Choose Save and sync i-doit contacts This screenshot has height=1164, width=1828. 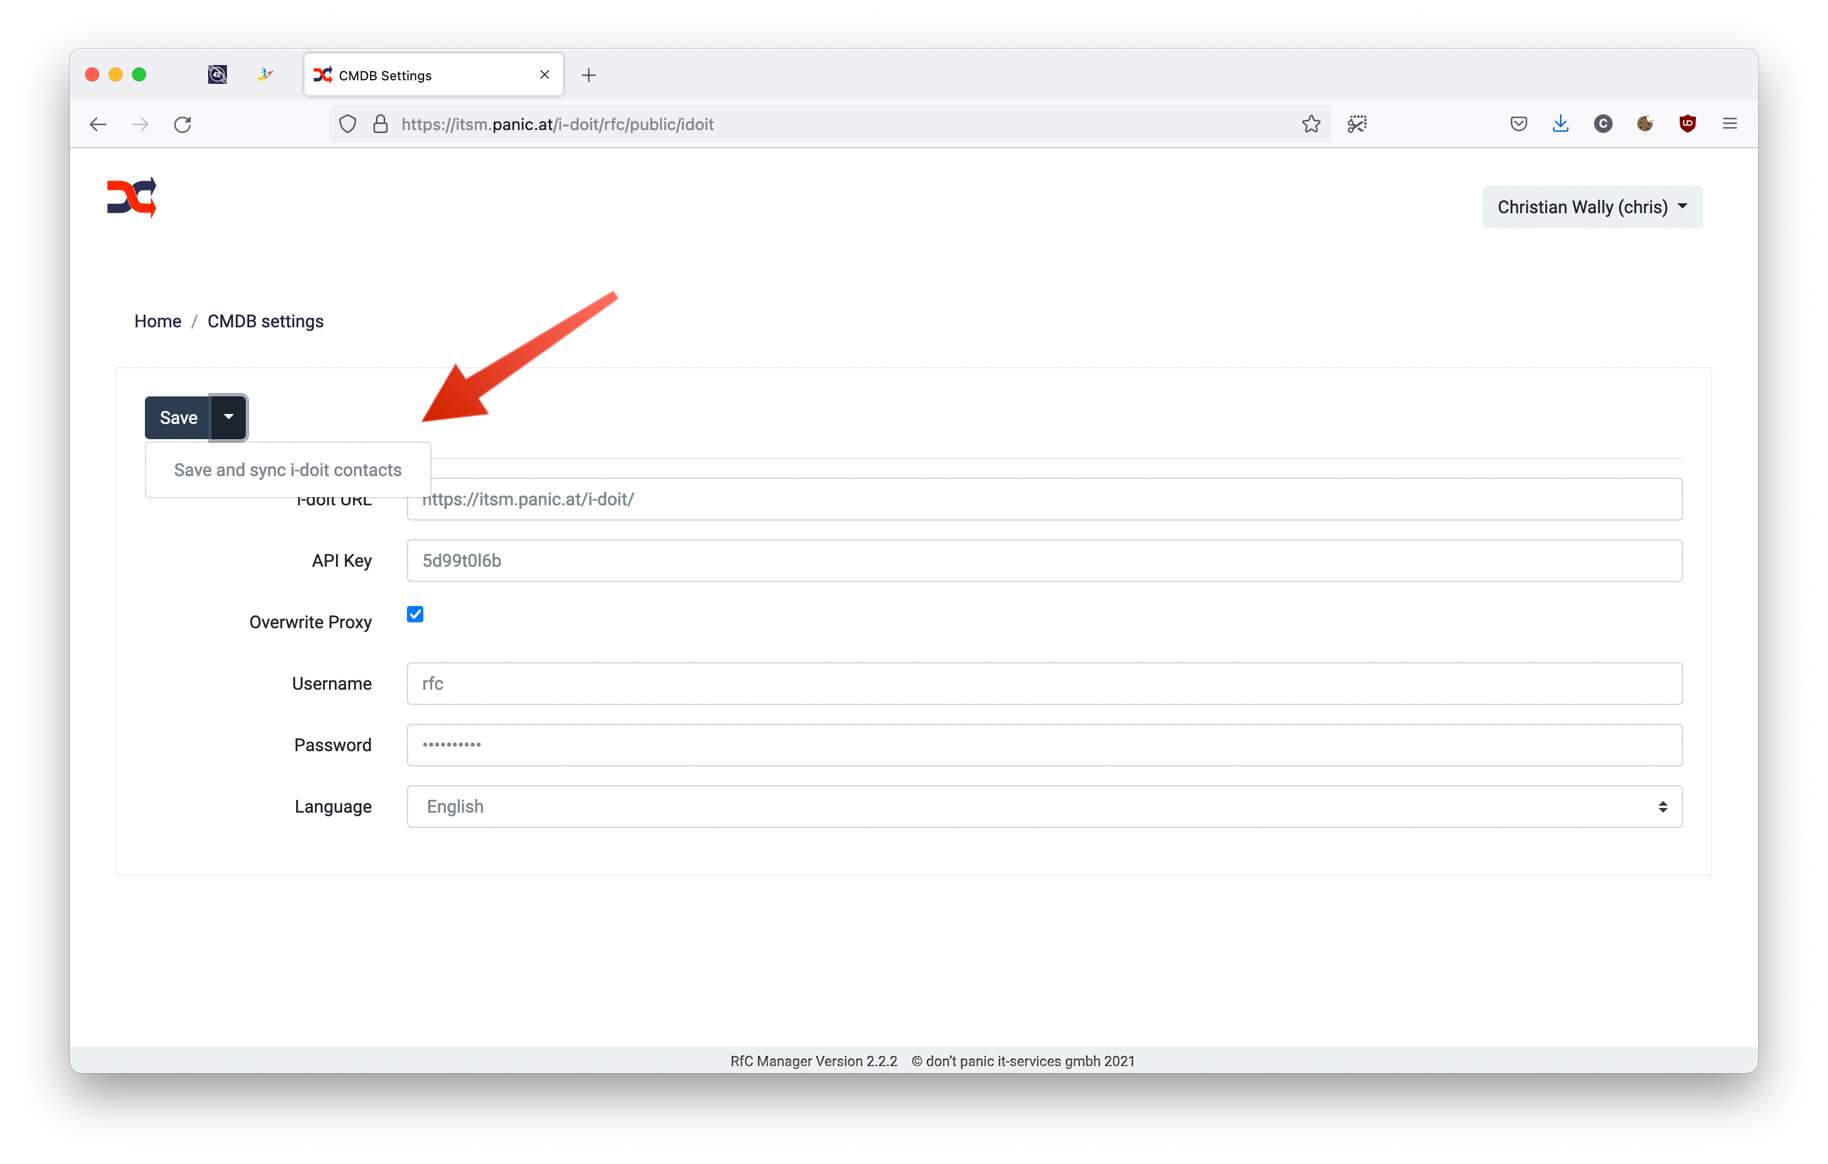[x=288, y=470]
